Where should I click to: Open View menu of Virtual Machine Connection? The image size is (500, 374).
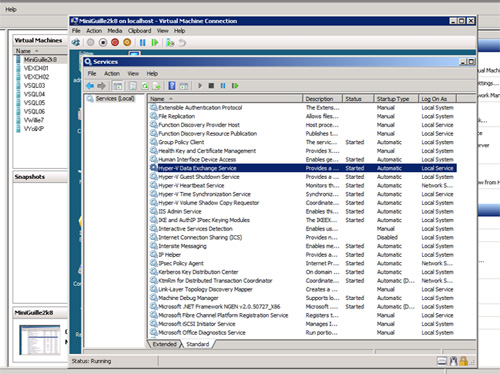pos(162,31)
